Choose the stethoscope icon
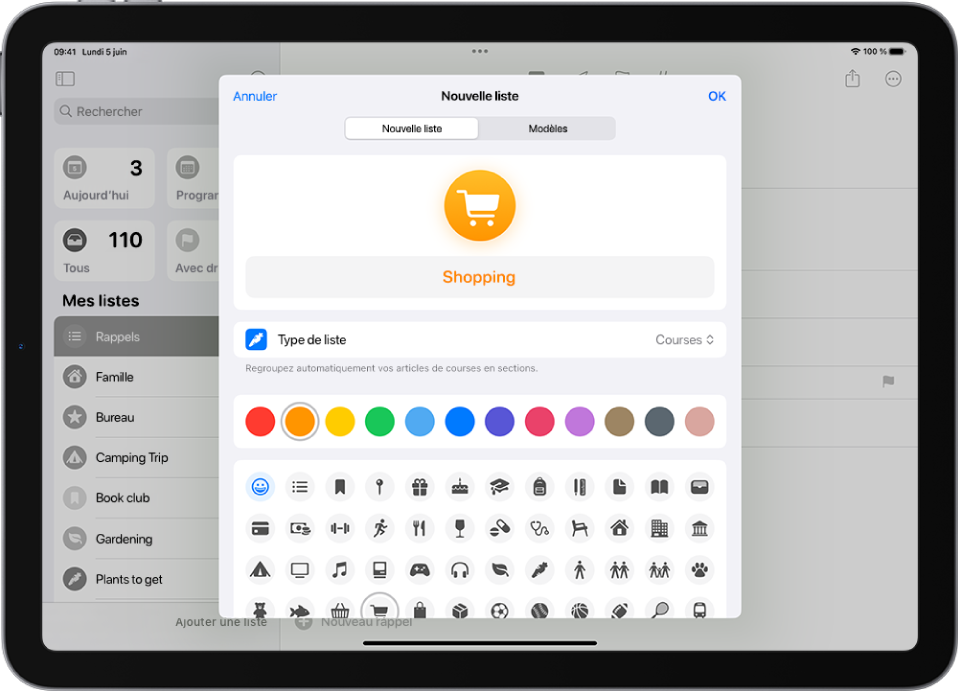The width and height of the screenshot is (958, 692). click(x=539, y=528)
